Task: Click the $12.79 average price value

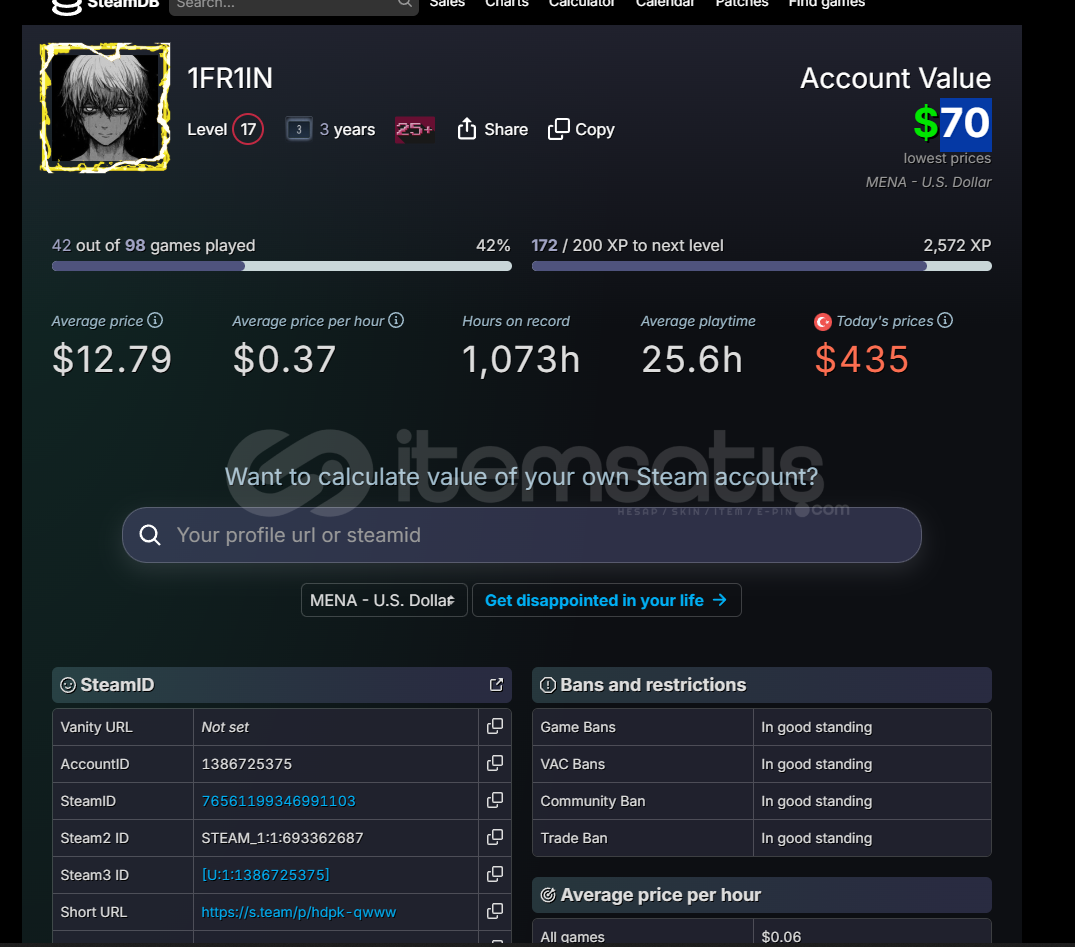Action: pos(112,359)
